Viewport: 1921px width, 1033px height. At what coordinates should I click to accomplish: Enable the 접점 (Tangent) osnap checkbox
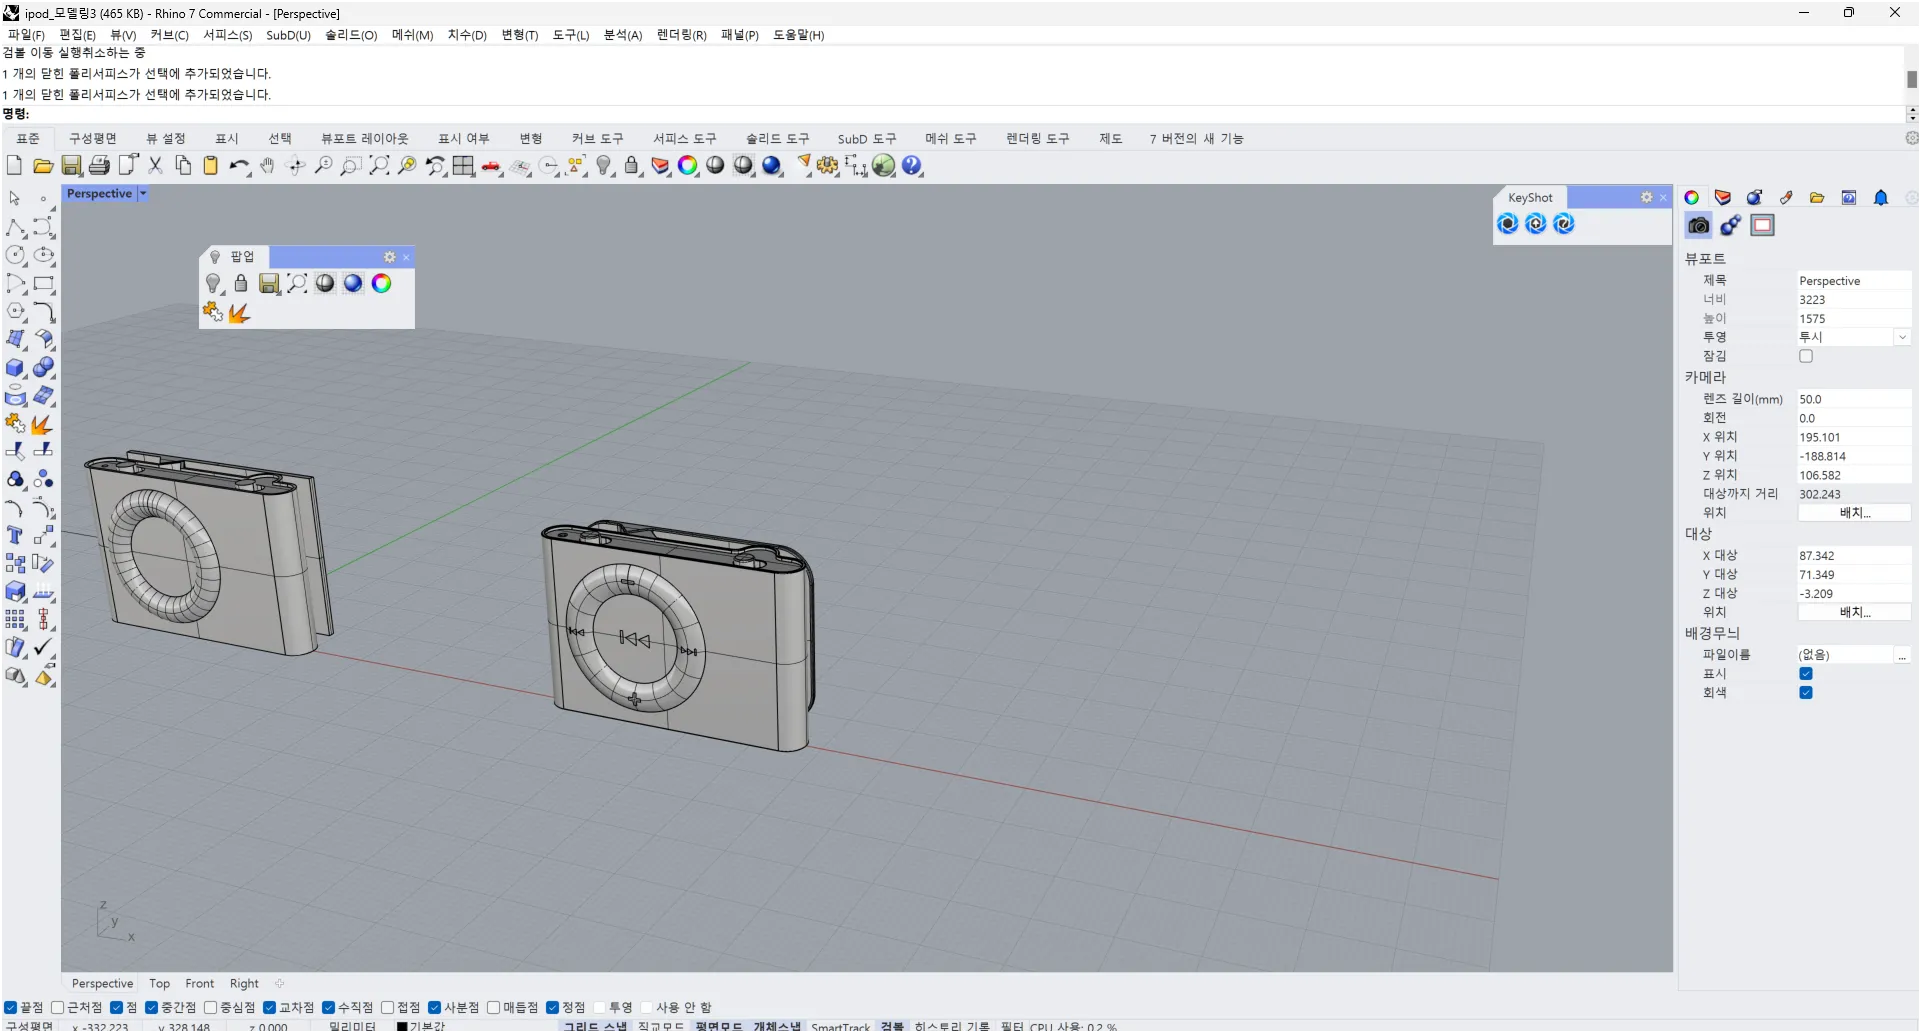[387, 1008]
